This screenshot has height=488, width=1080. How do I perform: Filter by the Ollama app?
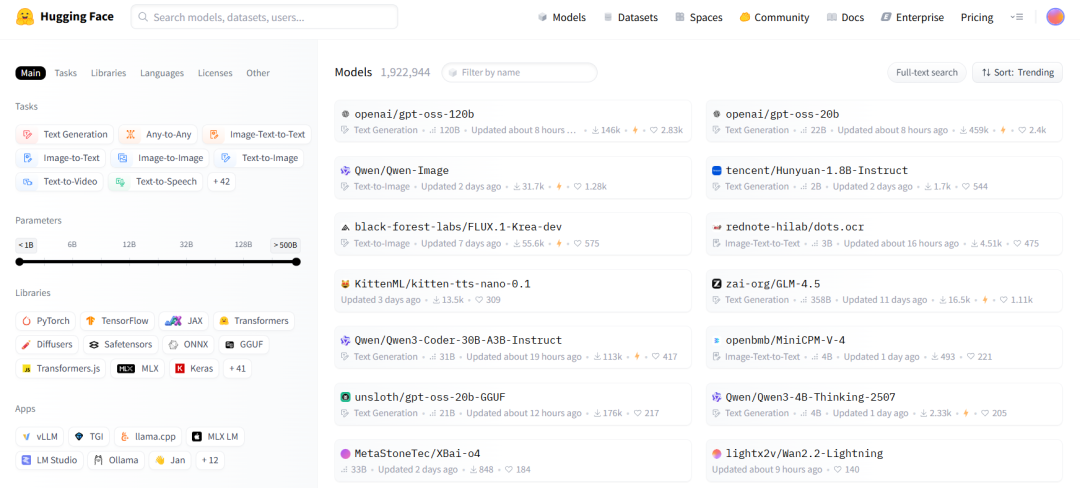(116, 460)
